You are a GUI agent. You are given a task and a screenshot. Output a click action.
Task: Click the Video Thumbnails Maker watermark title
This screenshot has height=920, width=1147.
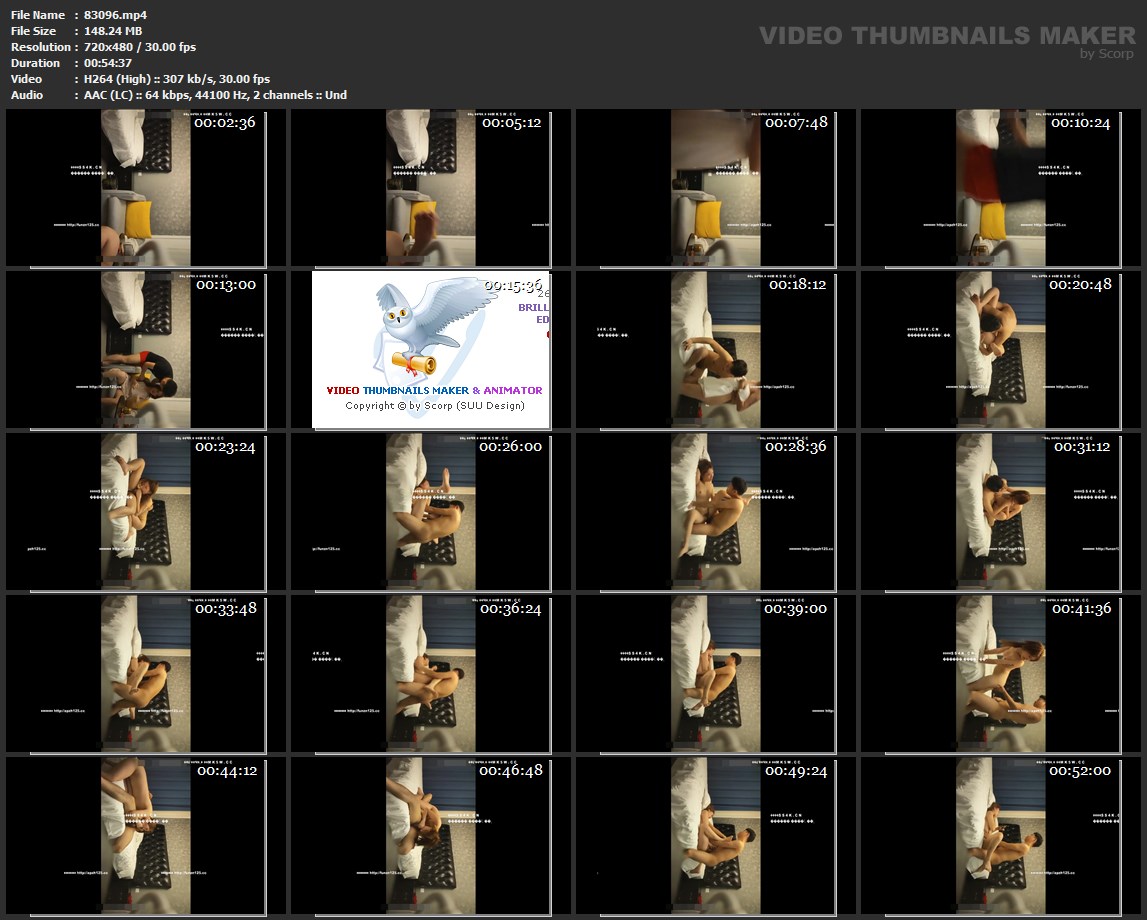coord(947,36)
